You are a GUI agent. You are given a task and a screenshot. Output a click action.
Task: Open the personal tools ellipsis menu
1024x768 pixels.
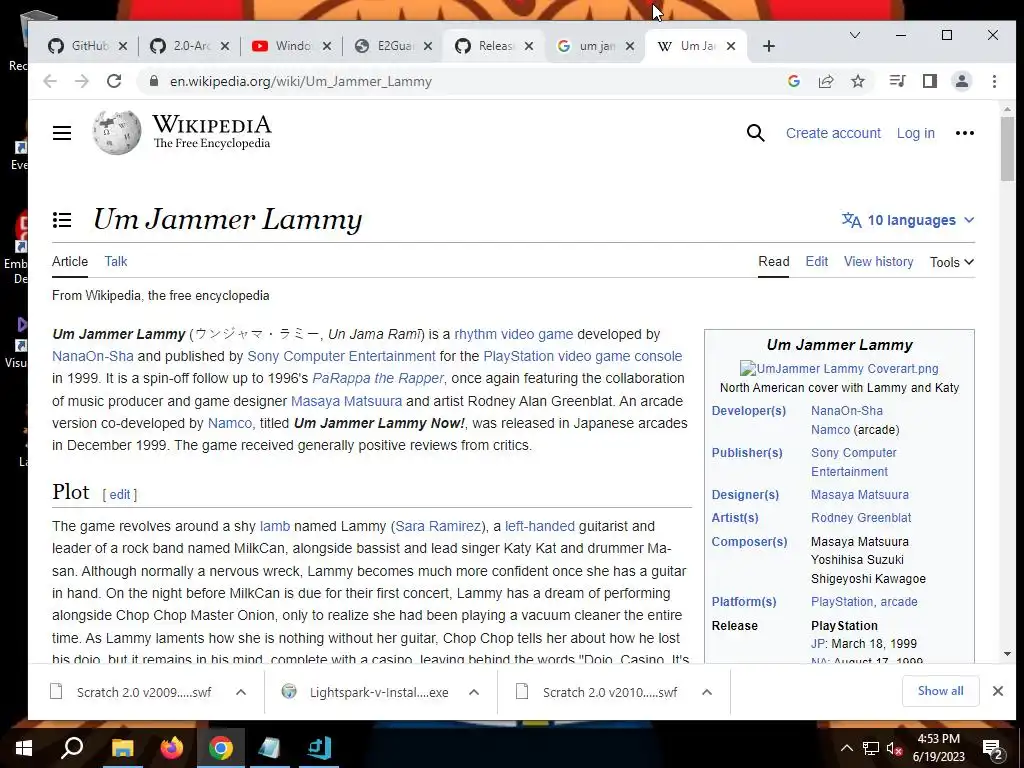(x=965, y=133)
